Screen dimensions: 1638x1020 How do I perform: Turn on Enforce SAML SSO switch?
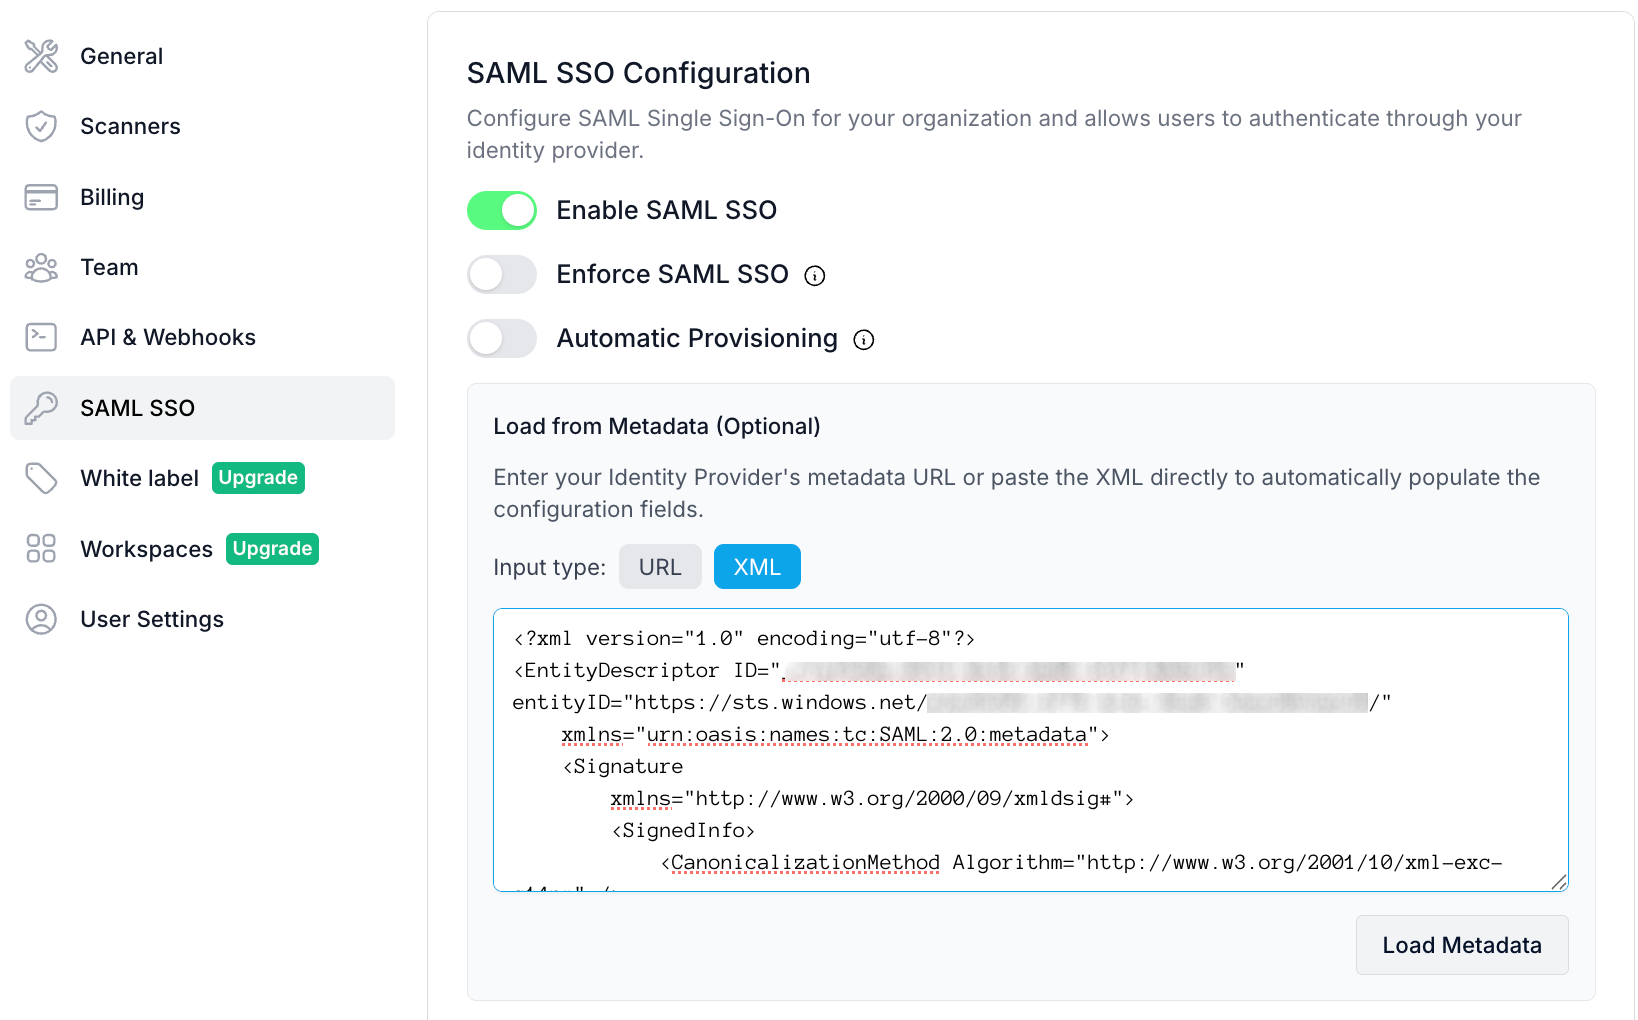pos(502,275)
